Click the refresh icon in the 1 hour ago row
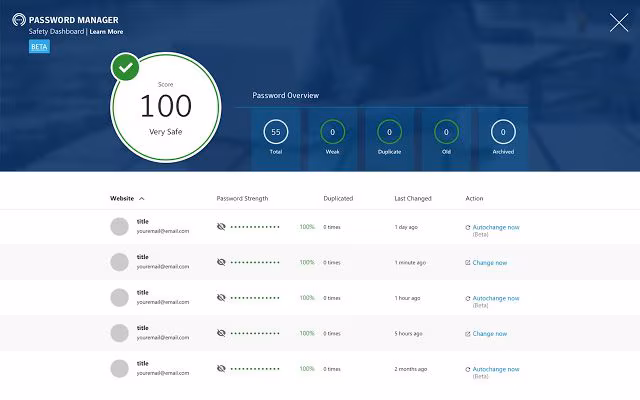Viewport: 640px width, 400px height. (468, 299)
